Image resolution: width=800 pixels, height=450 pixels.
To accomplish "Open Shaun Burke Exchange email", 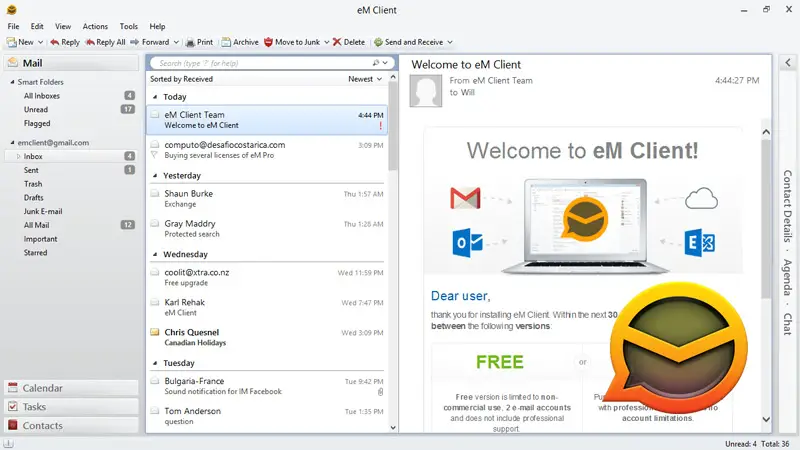I will tap(267, 199).
